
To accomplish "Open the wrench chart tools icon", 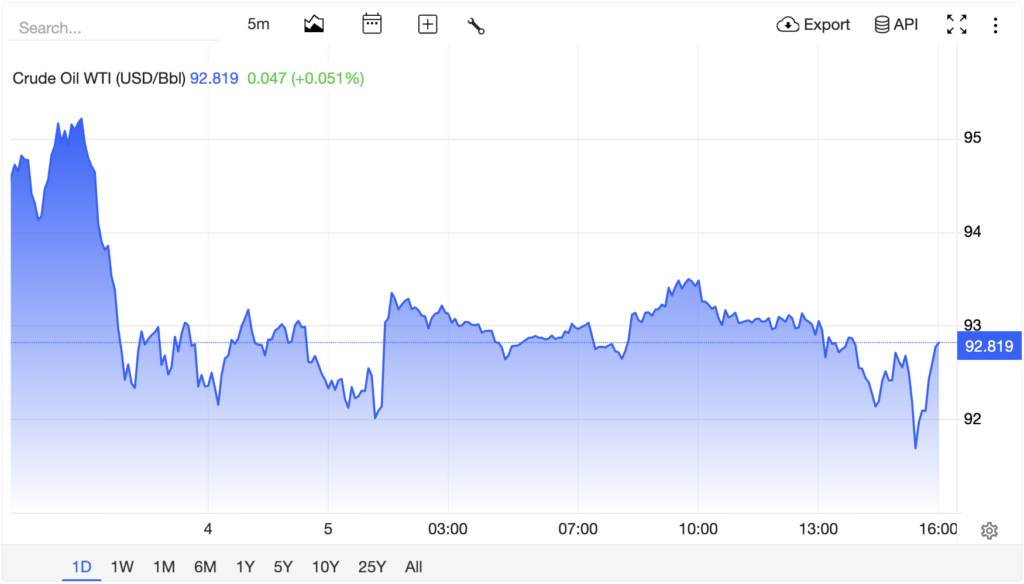I will (476, 25).
